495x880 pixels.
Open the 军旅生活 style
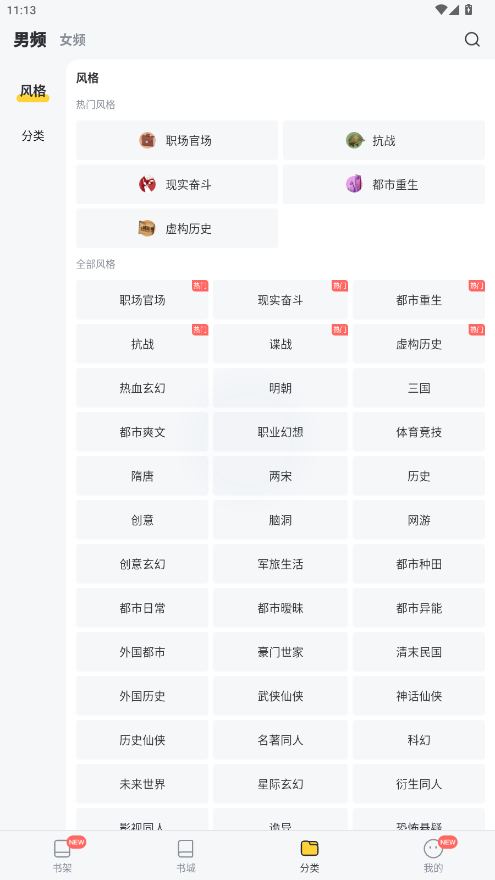pos(281,563)
